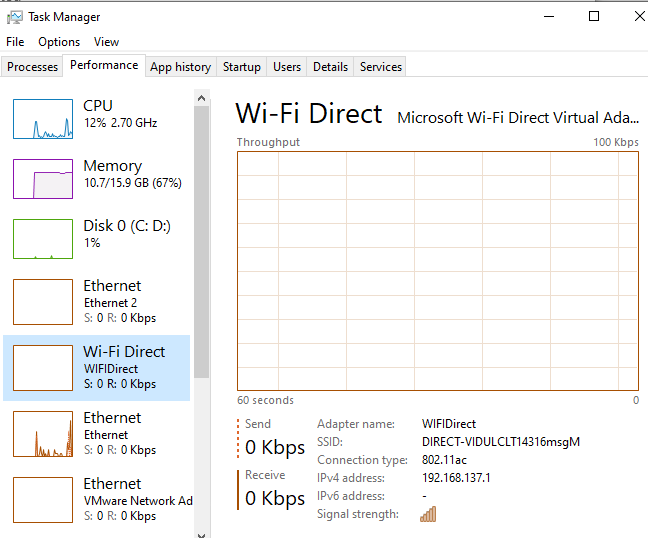
Task: Select the Ethernet adapter graph with activity spikes
Action: click(43, 434)
